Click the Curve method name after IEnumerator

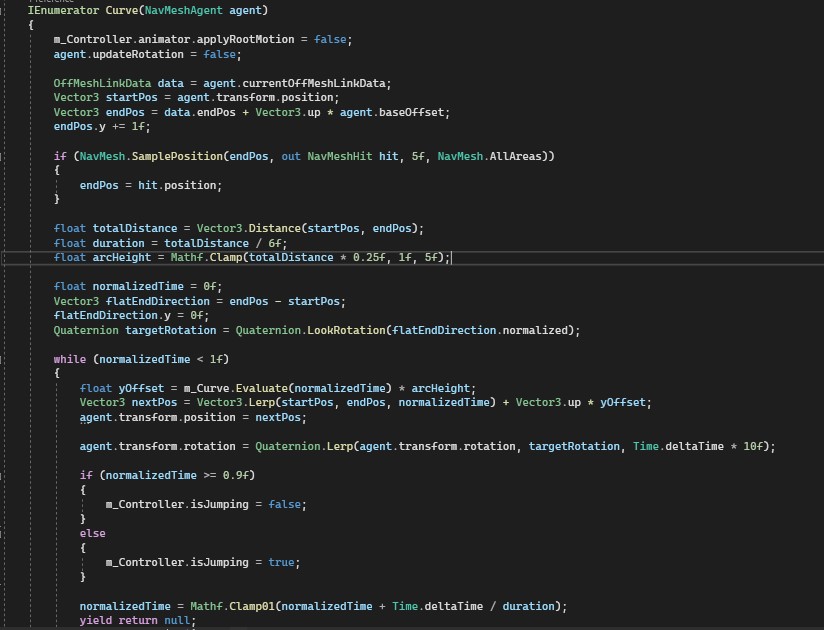coord(122,10)
